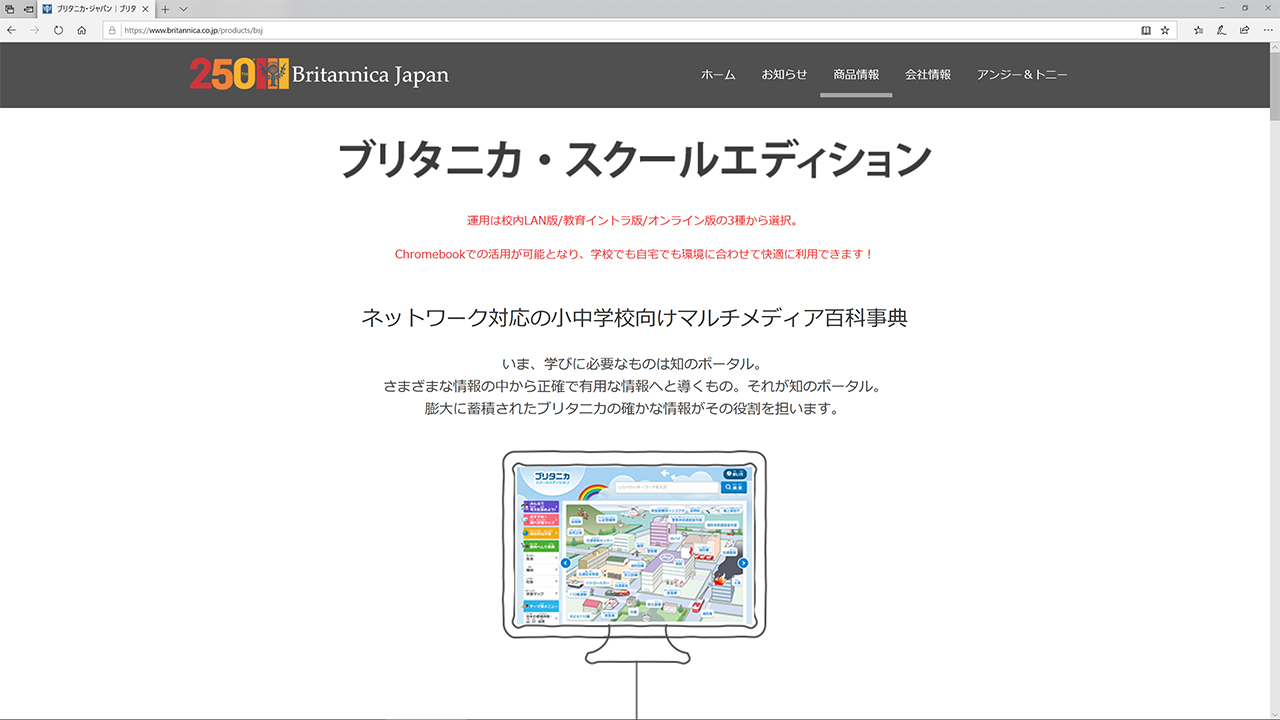Click the Britannica Japan 250 logo
The image size is (1280, 720).
[319, 74]
